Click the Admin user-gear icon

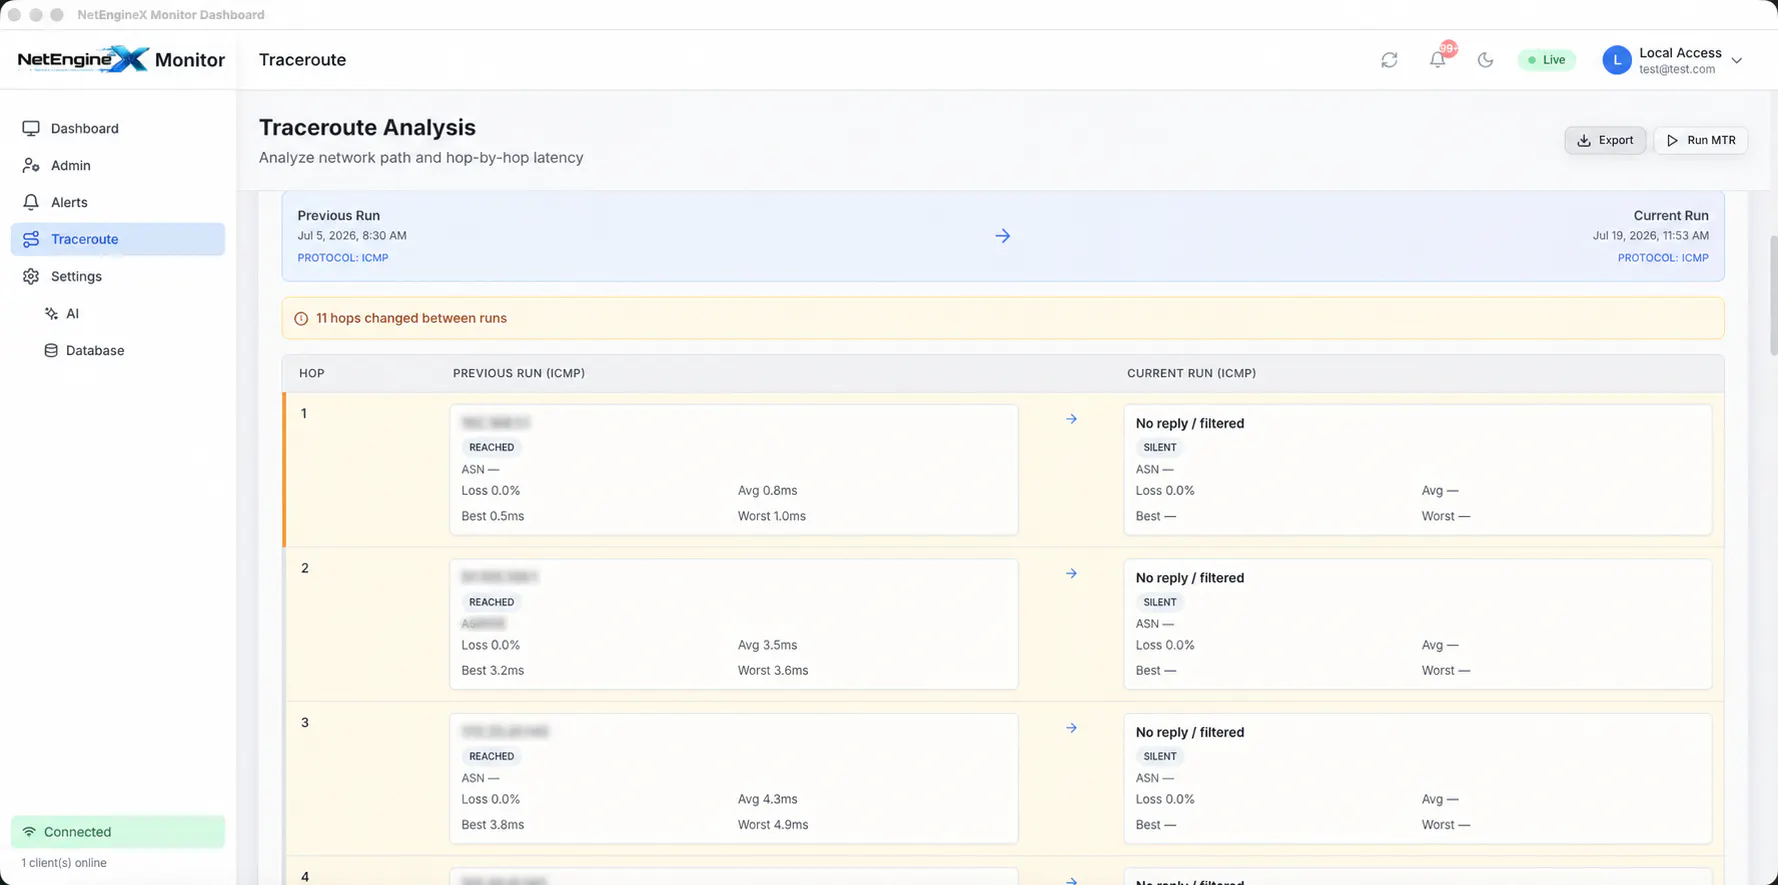point(31,165)
